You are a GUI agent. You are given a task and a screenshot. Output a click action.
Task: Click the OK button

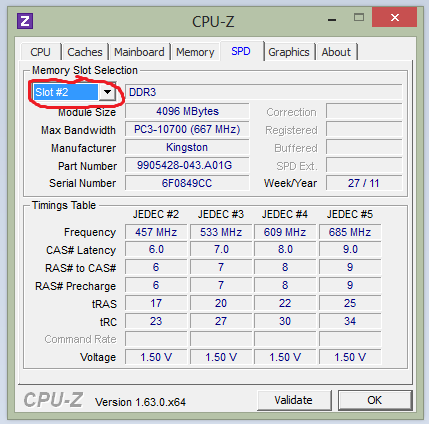375,400
